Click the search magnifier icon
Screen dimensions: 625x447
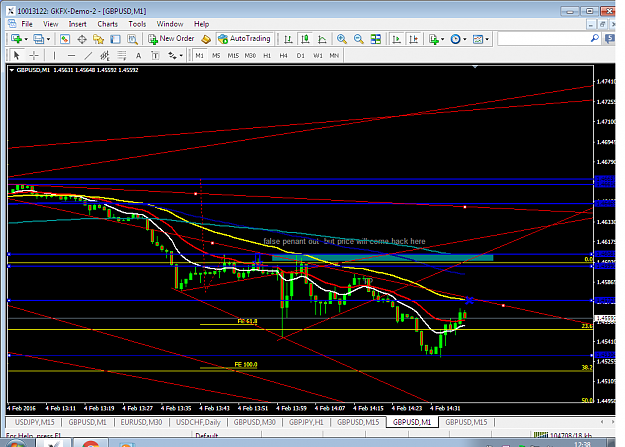pyautogui.click(x=595, y=39)
